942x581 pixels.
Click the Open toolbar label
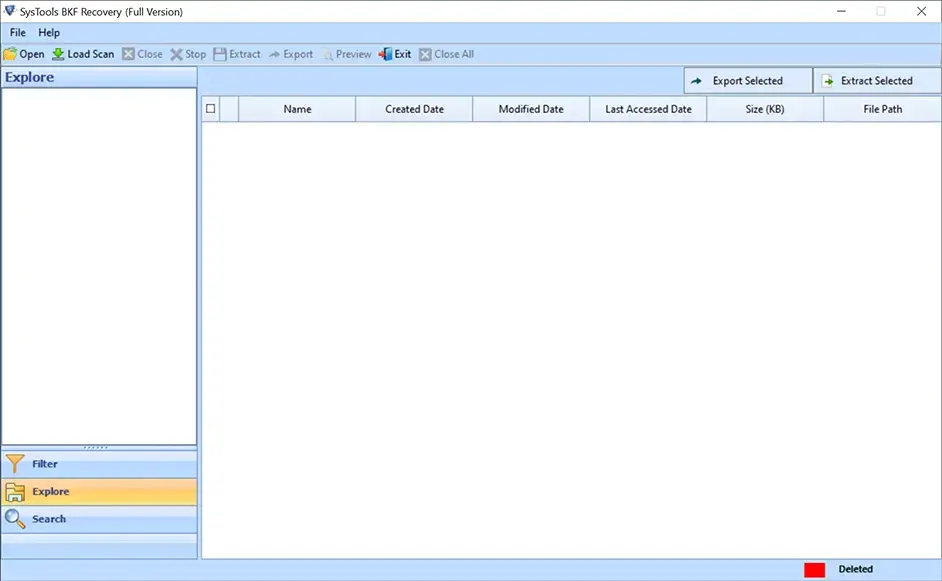click(x=32, y=54)
